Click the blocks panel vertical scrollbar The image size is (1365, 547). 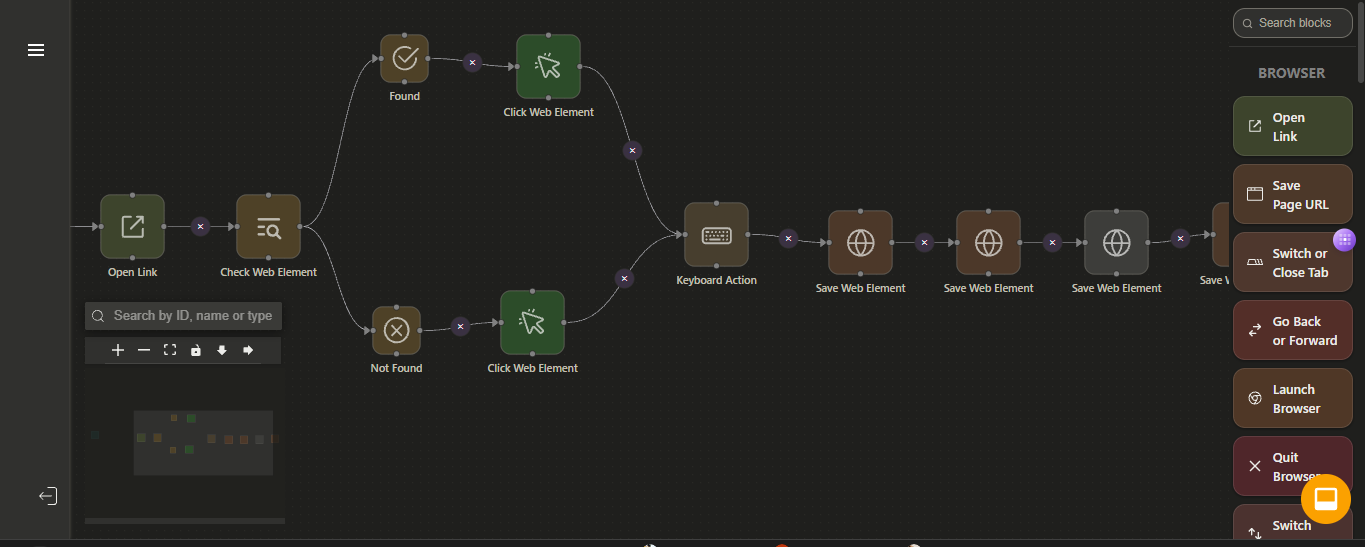[1360, 42]
